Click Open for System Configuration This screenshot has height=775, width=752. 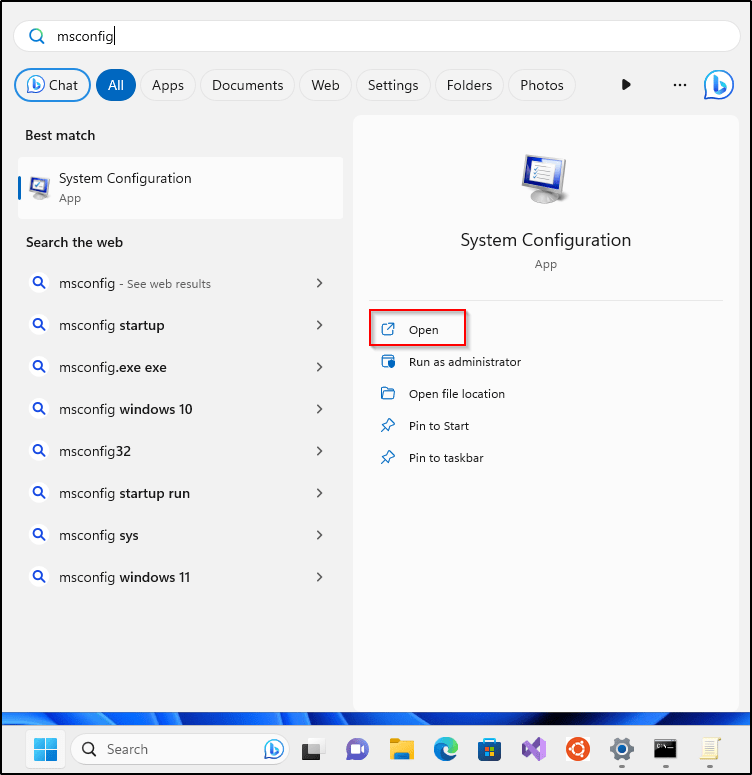tap(423, 330)
